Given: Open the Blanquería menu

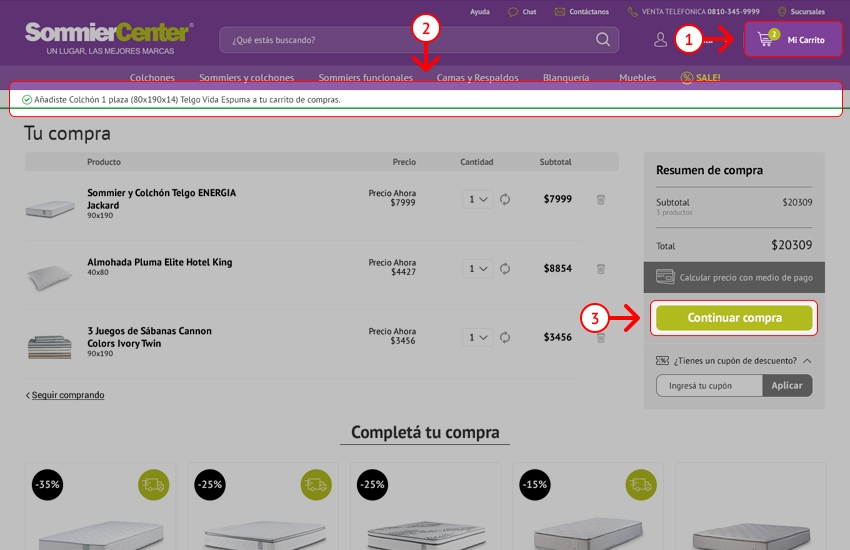Looking at the screenshot, I should (566, 77).
